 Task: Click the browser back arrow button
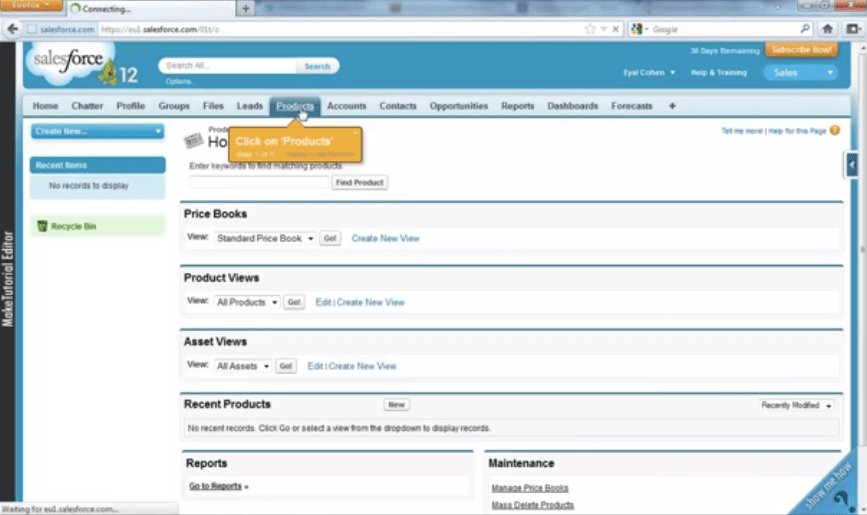click(x=12, y=29)
